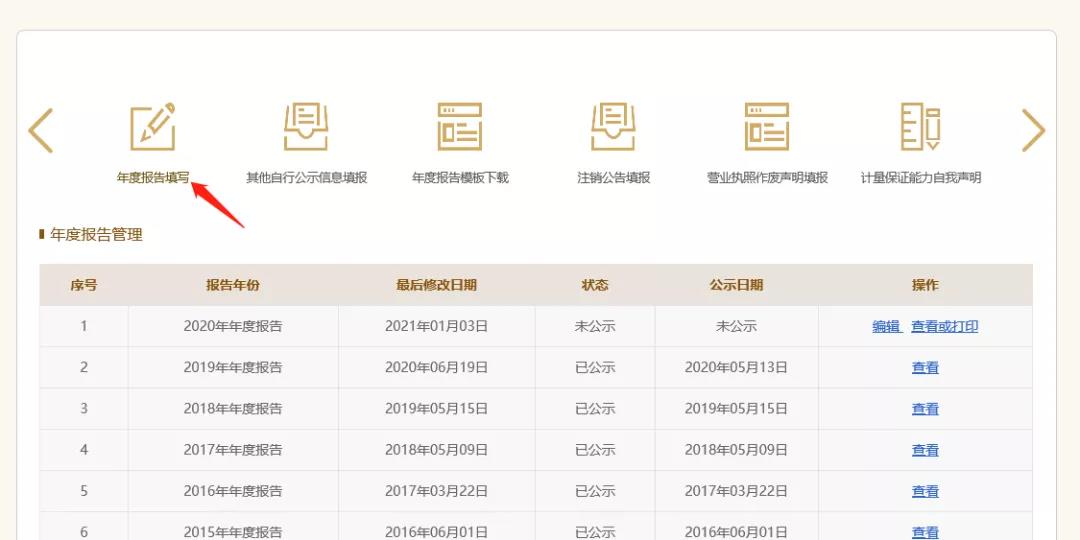Click the 2021年01月03日 modified date

click(436, 326)
